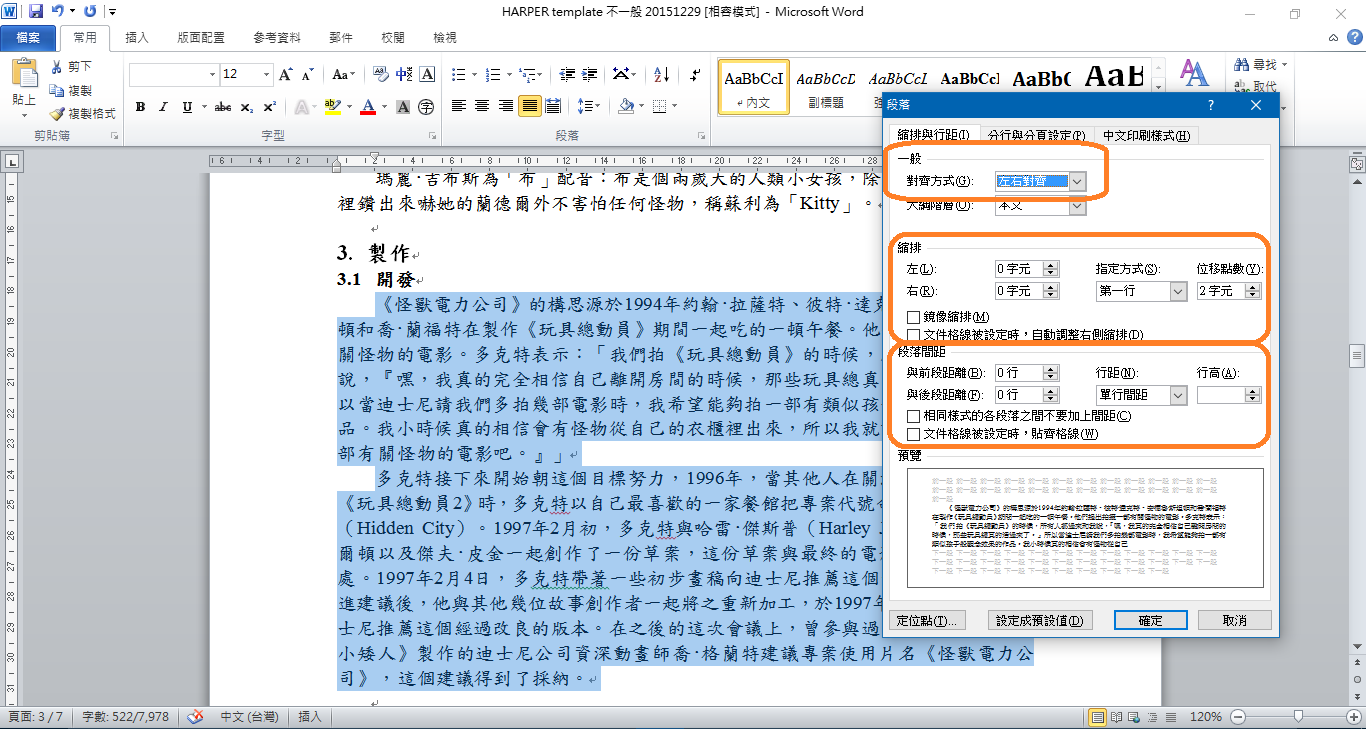Switch to 中文印刷樣式 dialog tab
The width and height of the screenshot is (1366, 729).
[x=1146, y=136]
